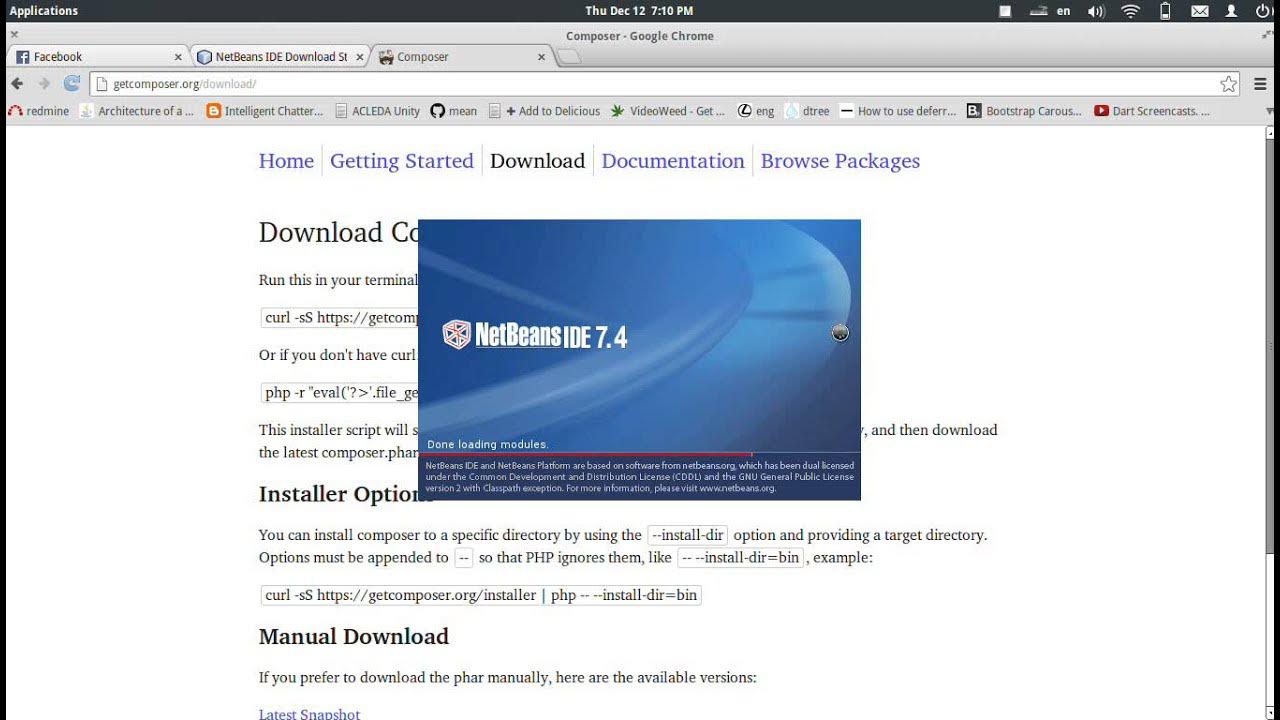Screen dimensions: 1280x720
Task: Click the 'Manual Download' heading
Action: pos(354,636)
